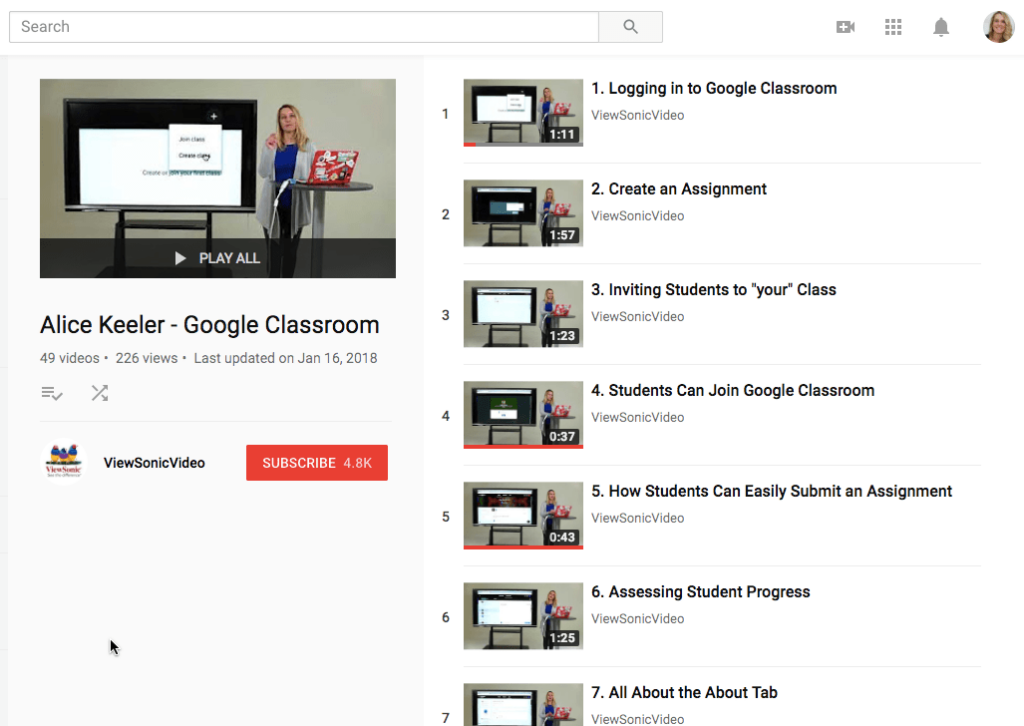Click ViewSonicVideo under Assessing Student Progress
The width and height of the screenshot is (1024, 726).
pyautogui.click(x=637, y=618)
